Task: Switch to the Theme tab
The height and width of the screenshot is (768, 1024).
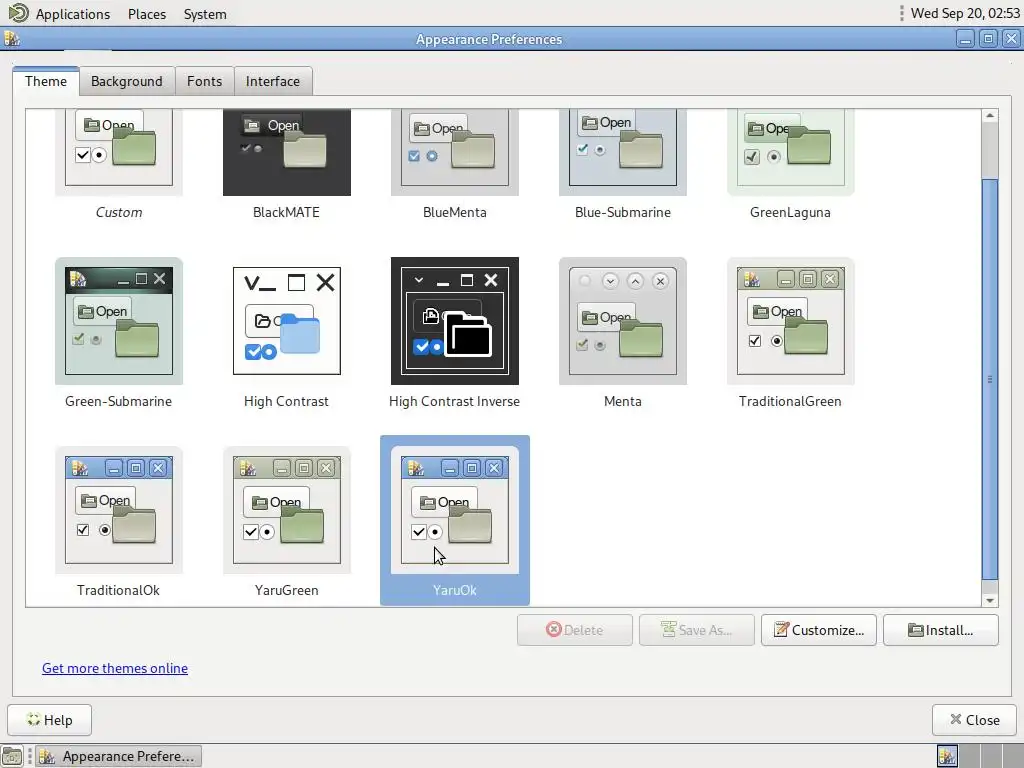Action: tap(46, 81)
